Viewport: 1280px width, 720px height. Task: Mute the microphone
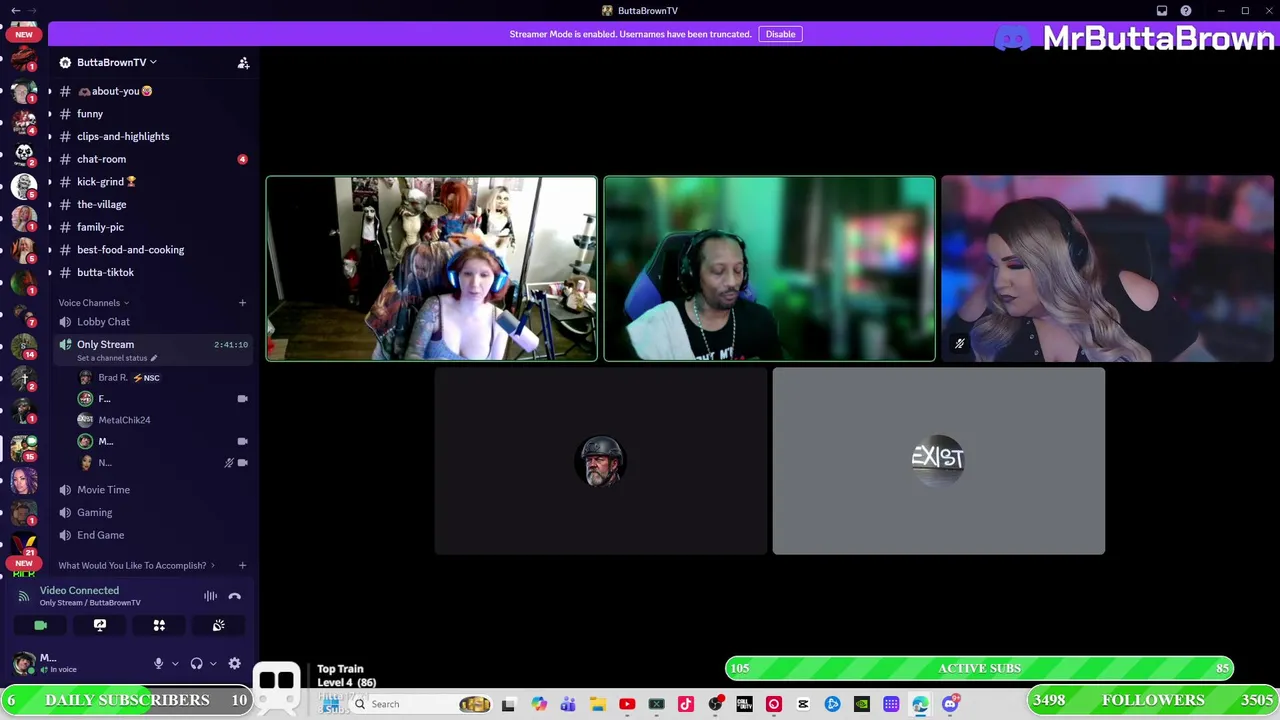158,663
